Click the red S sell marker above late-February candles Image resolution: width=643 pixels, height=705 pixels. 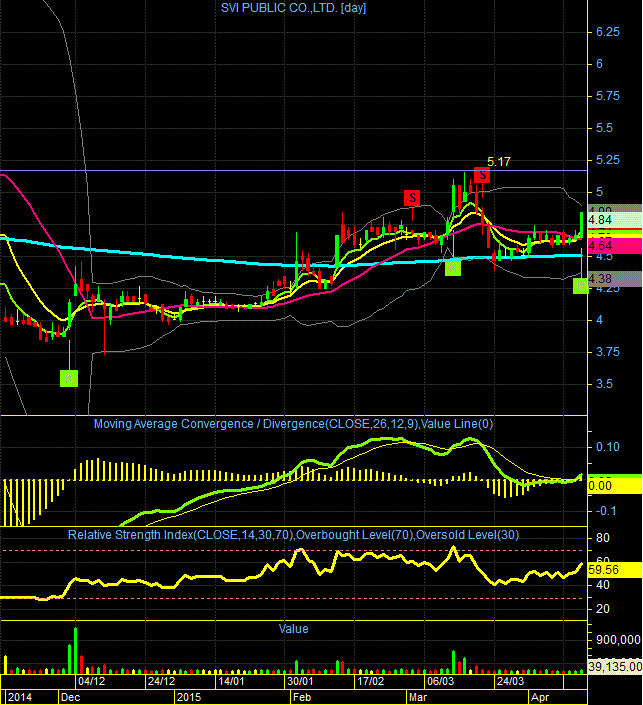(x=412, y=198)
